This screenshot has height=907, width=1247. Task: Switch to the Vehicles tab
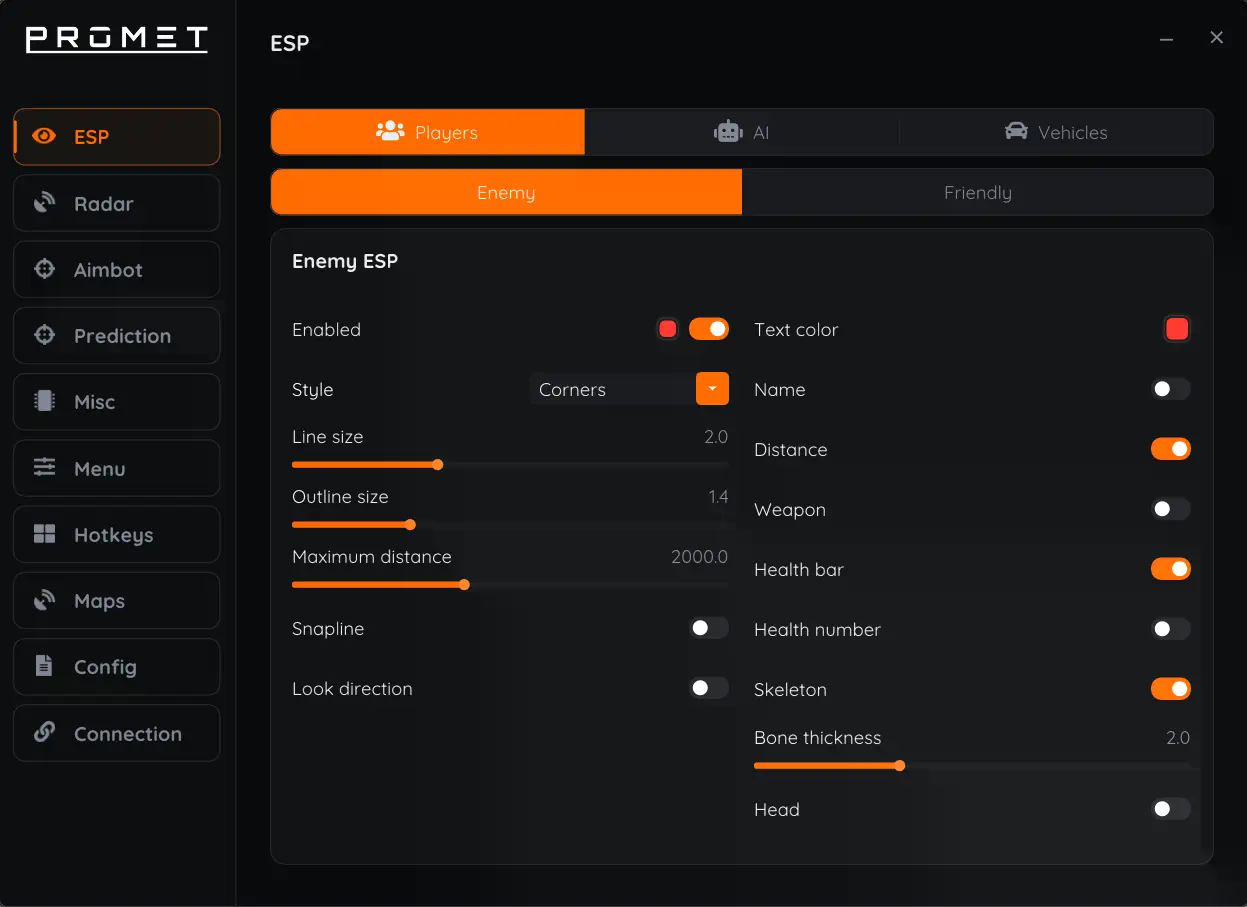point(1056,132)
